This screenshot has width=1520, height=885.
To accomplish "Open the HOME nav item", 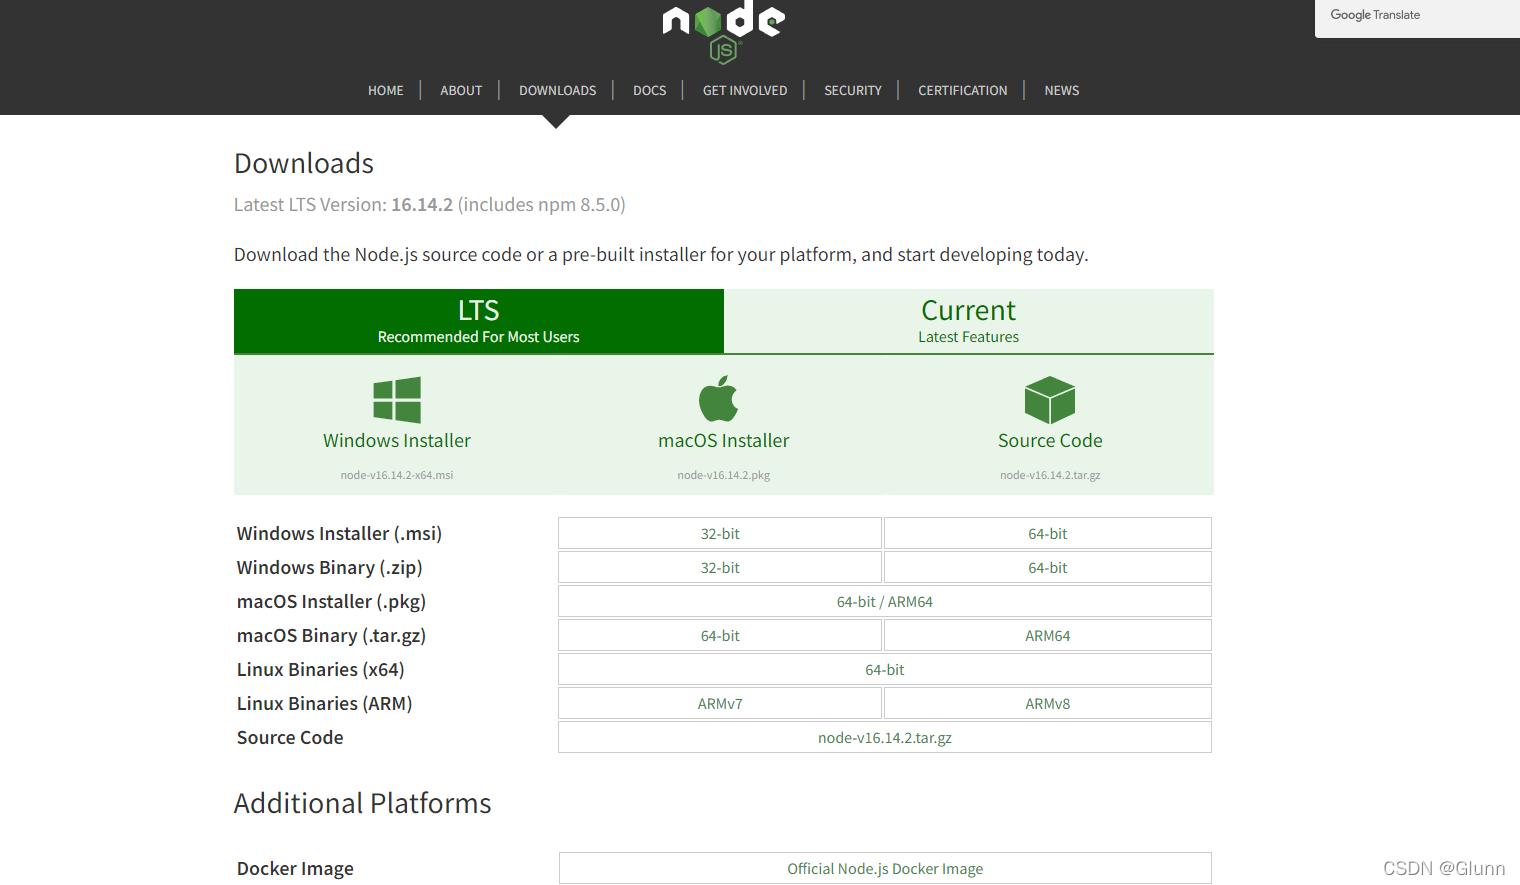I will [385, 90].
